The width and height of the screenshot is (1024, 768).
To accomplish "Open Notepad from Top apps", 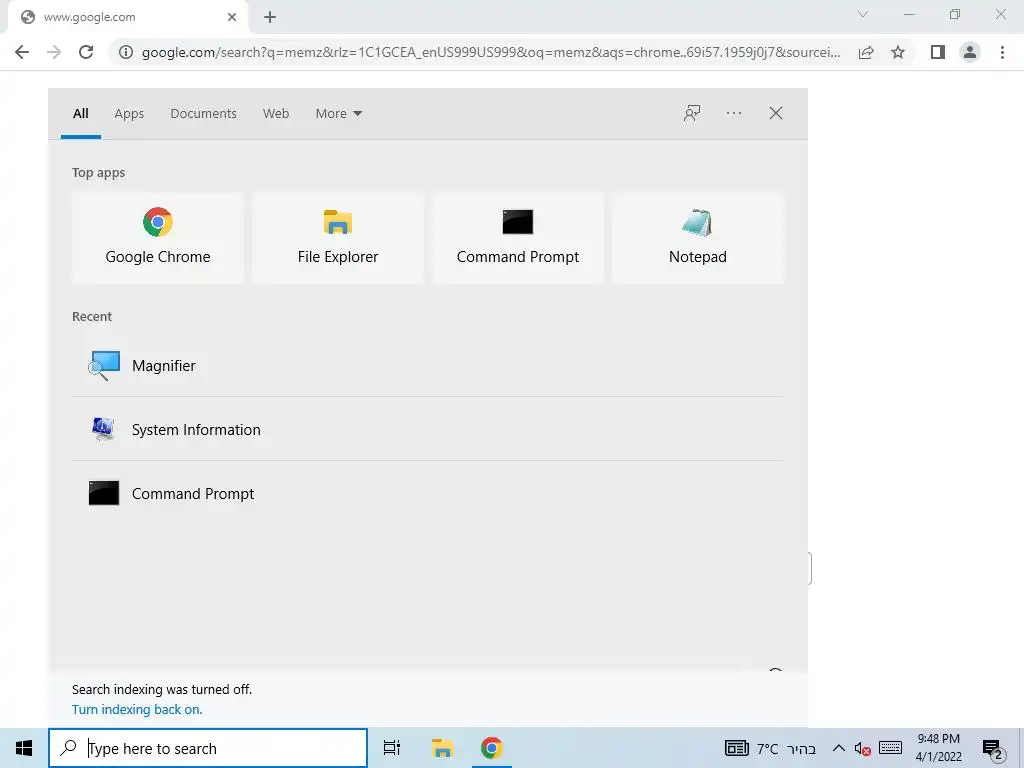I will [697, 238].
